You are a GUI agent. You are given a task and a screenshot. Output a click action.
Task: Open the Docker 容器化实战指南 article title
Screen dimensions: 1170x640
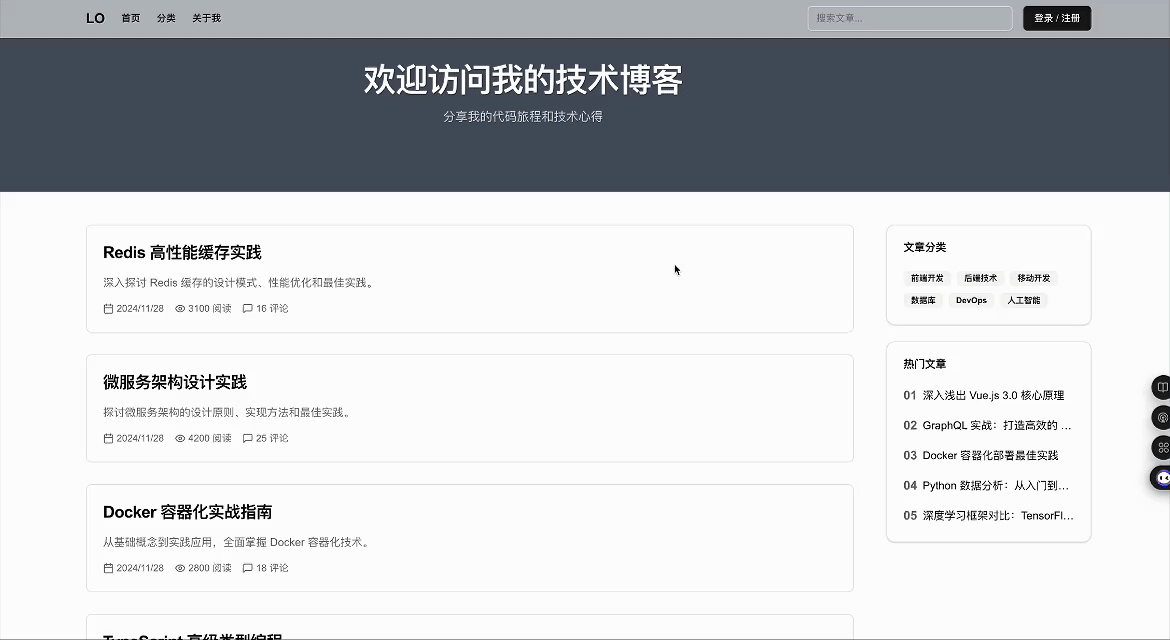tap(187, 512)
